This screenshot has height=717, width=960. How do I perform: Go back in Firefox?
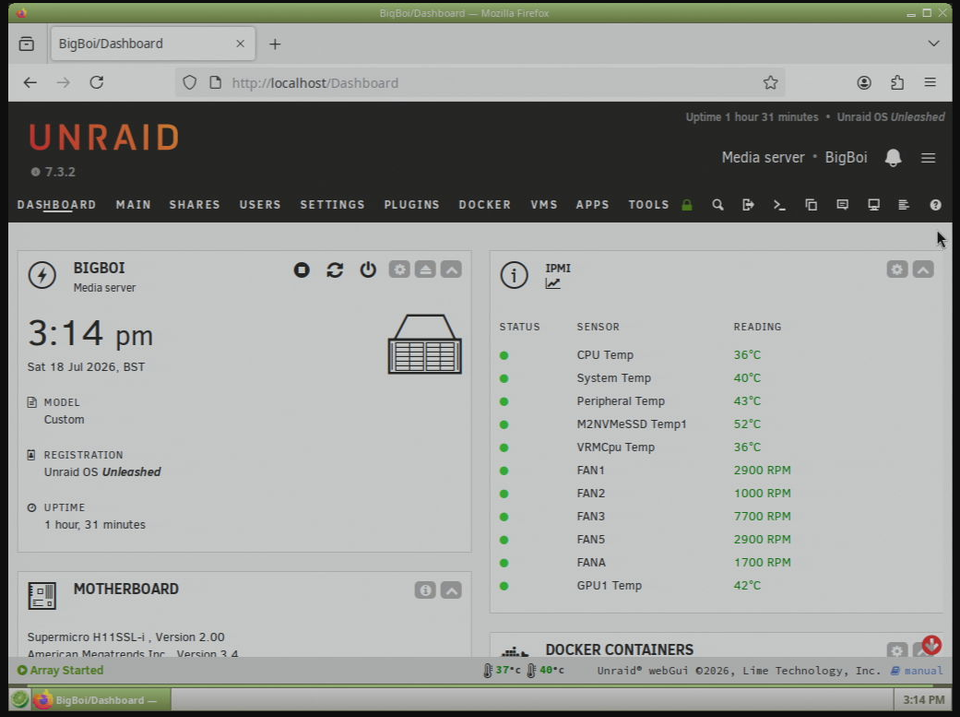(x=30, y=83)
